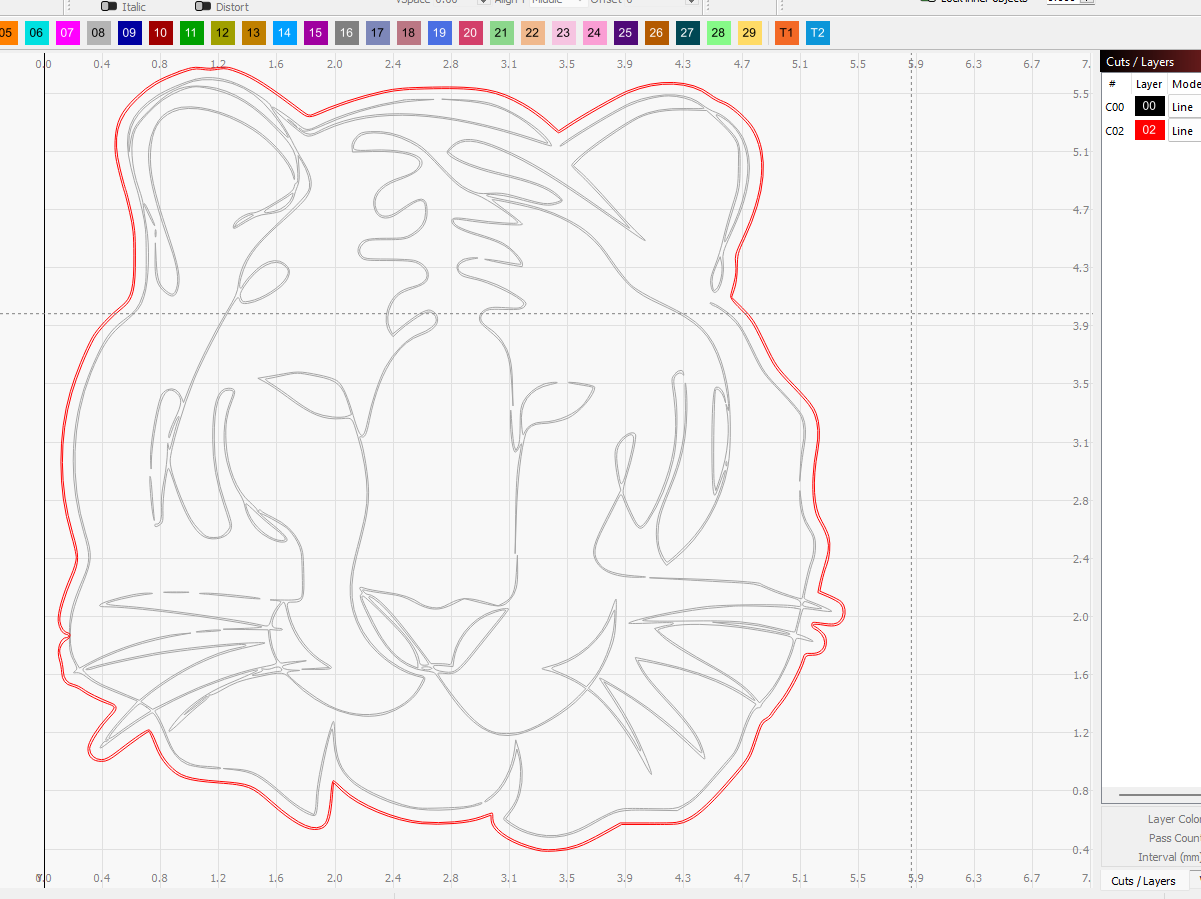Click the Layer column header
The width and height of the screenshot is (1201, 899).
1149,84
